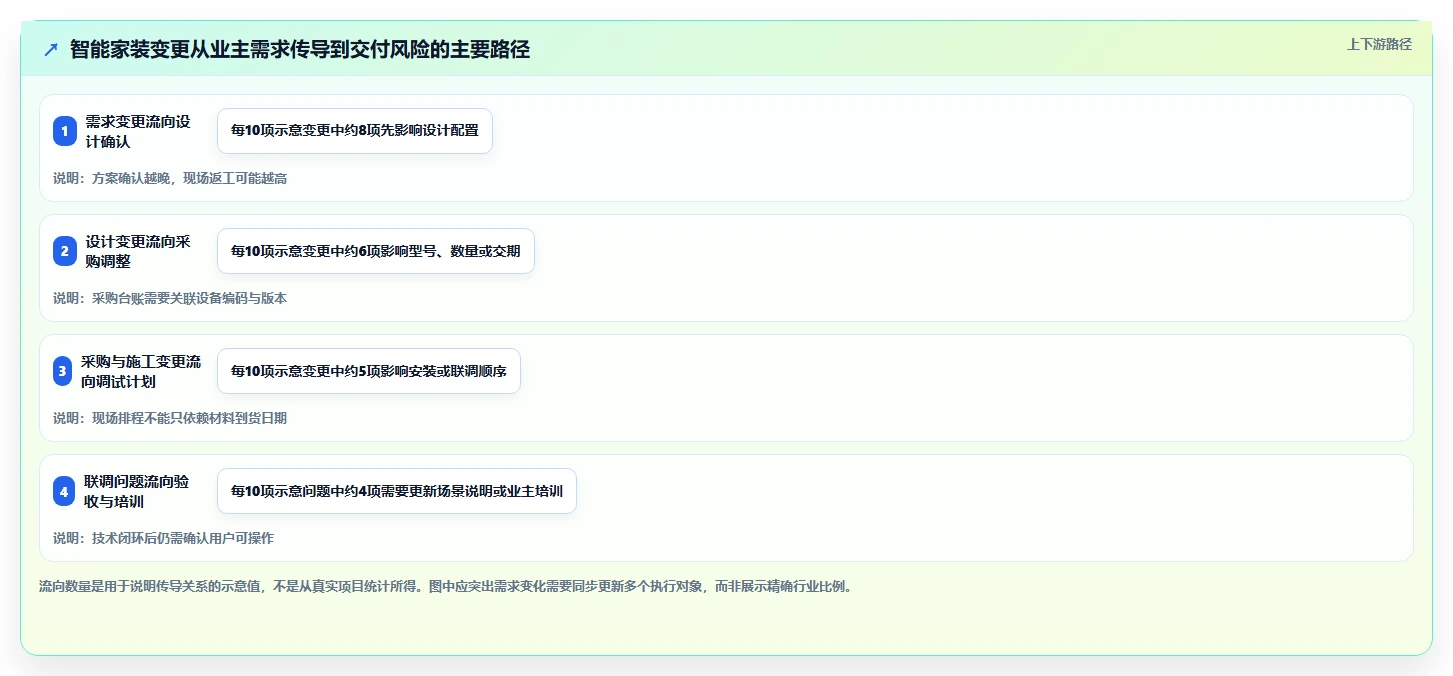The height and width of the screenshot is (676, 1453).
Task: Select the 设计变更流向采购调整 step heading
Action: click(x=137, y=251)
